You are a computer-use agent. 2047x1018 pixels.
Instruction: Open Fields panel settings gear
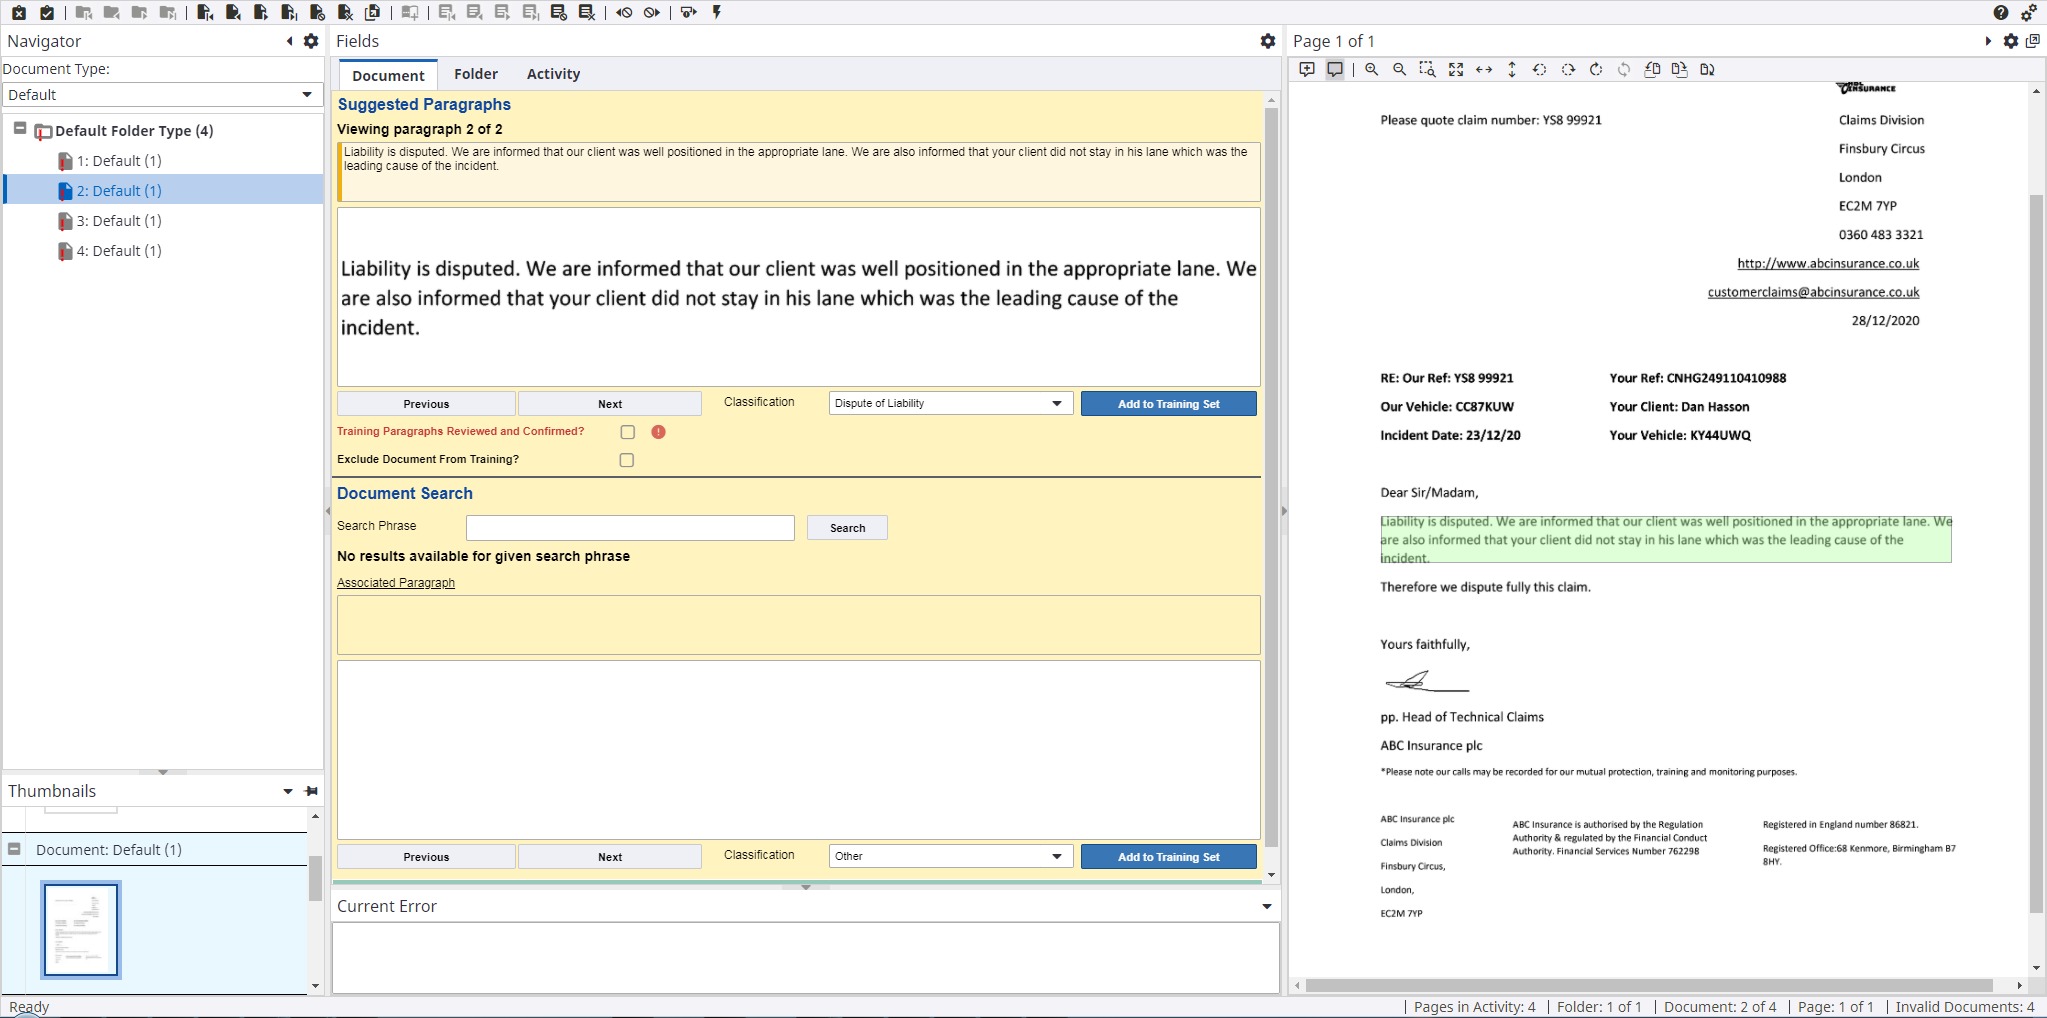pyautogui.click(x=1267, y=41)
